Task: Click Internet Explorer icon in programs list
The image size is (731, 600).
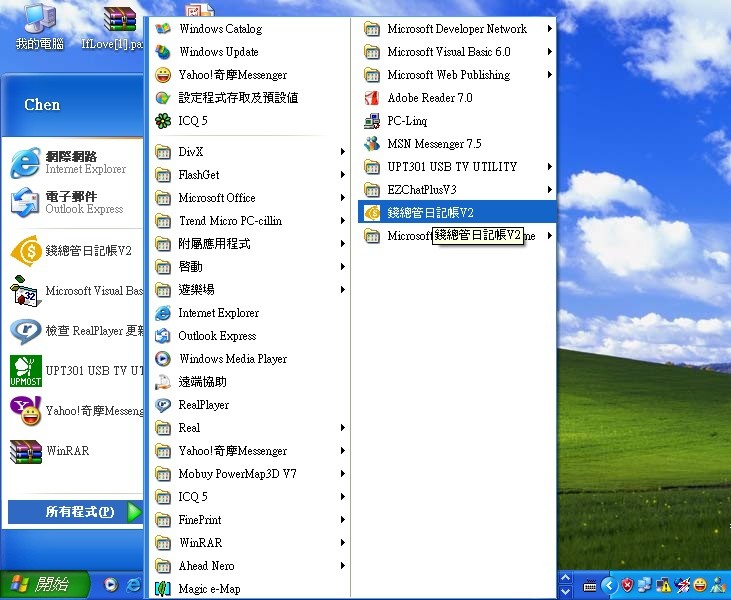Action: 163,313
